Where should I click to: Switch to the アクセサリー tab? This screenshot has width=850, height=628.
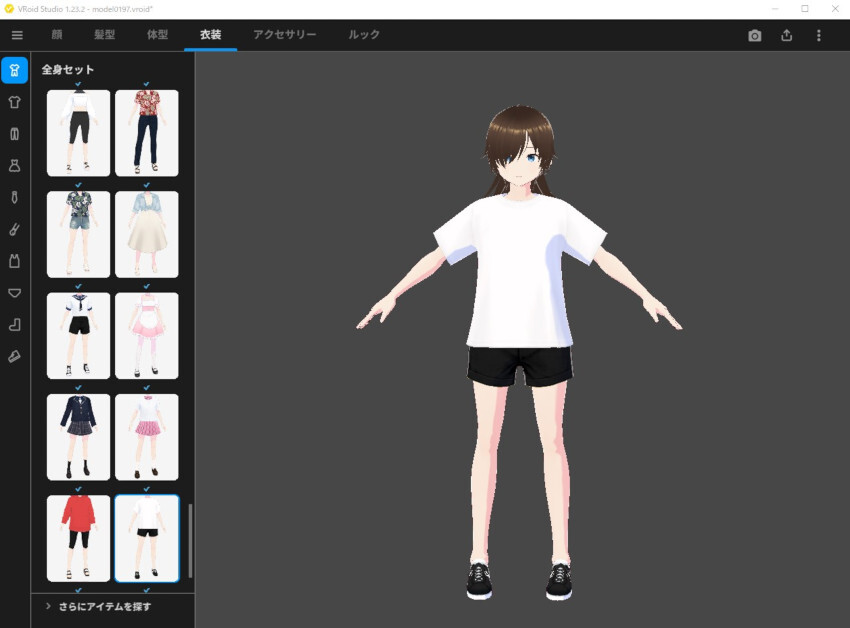pos(285,35)
